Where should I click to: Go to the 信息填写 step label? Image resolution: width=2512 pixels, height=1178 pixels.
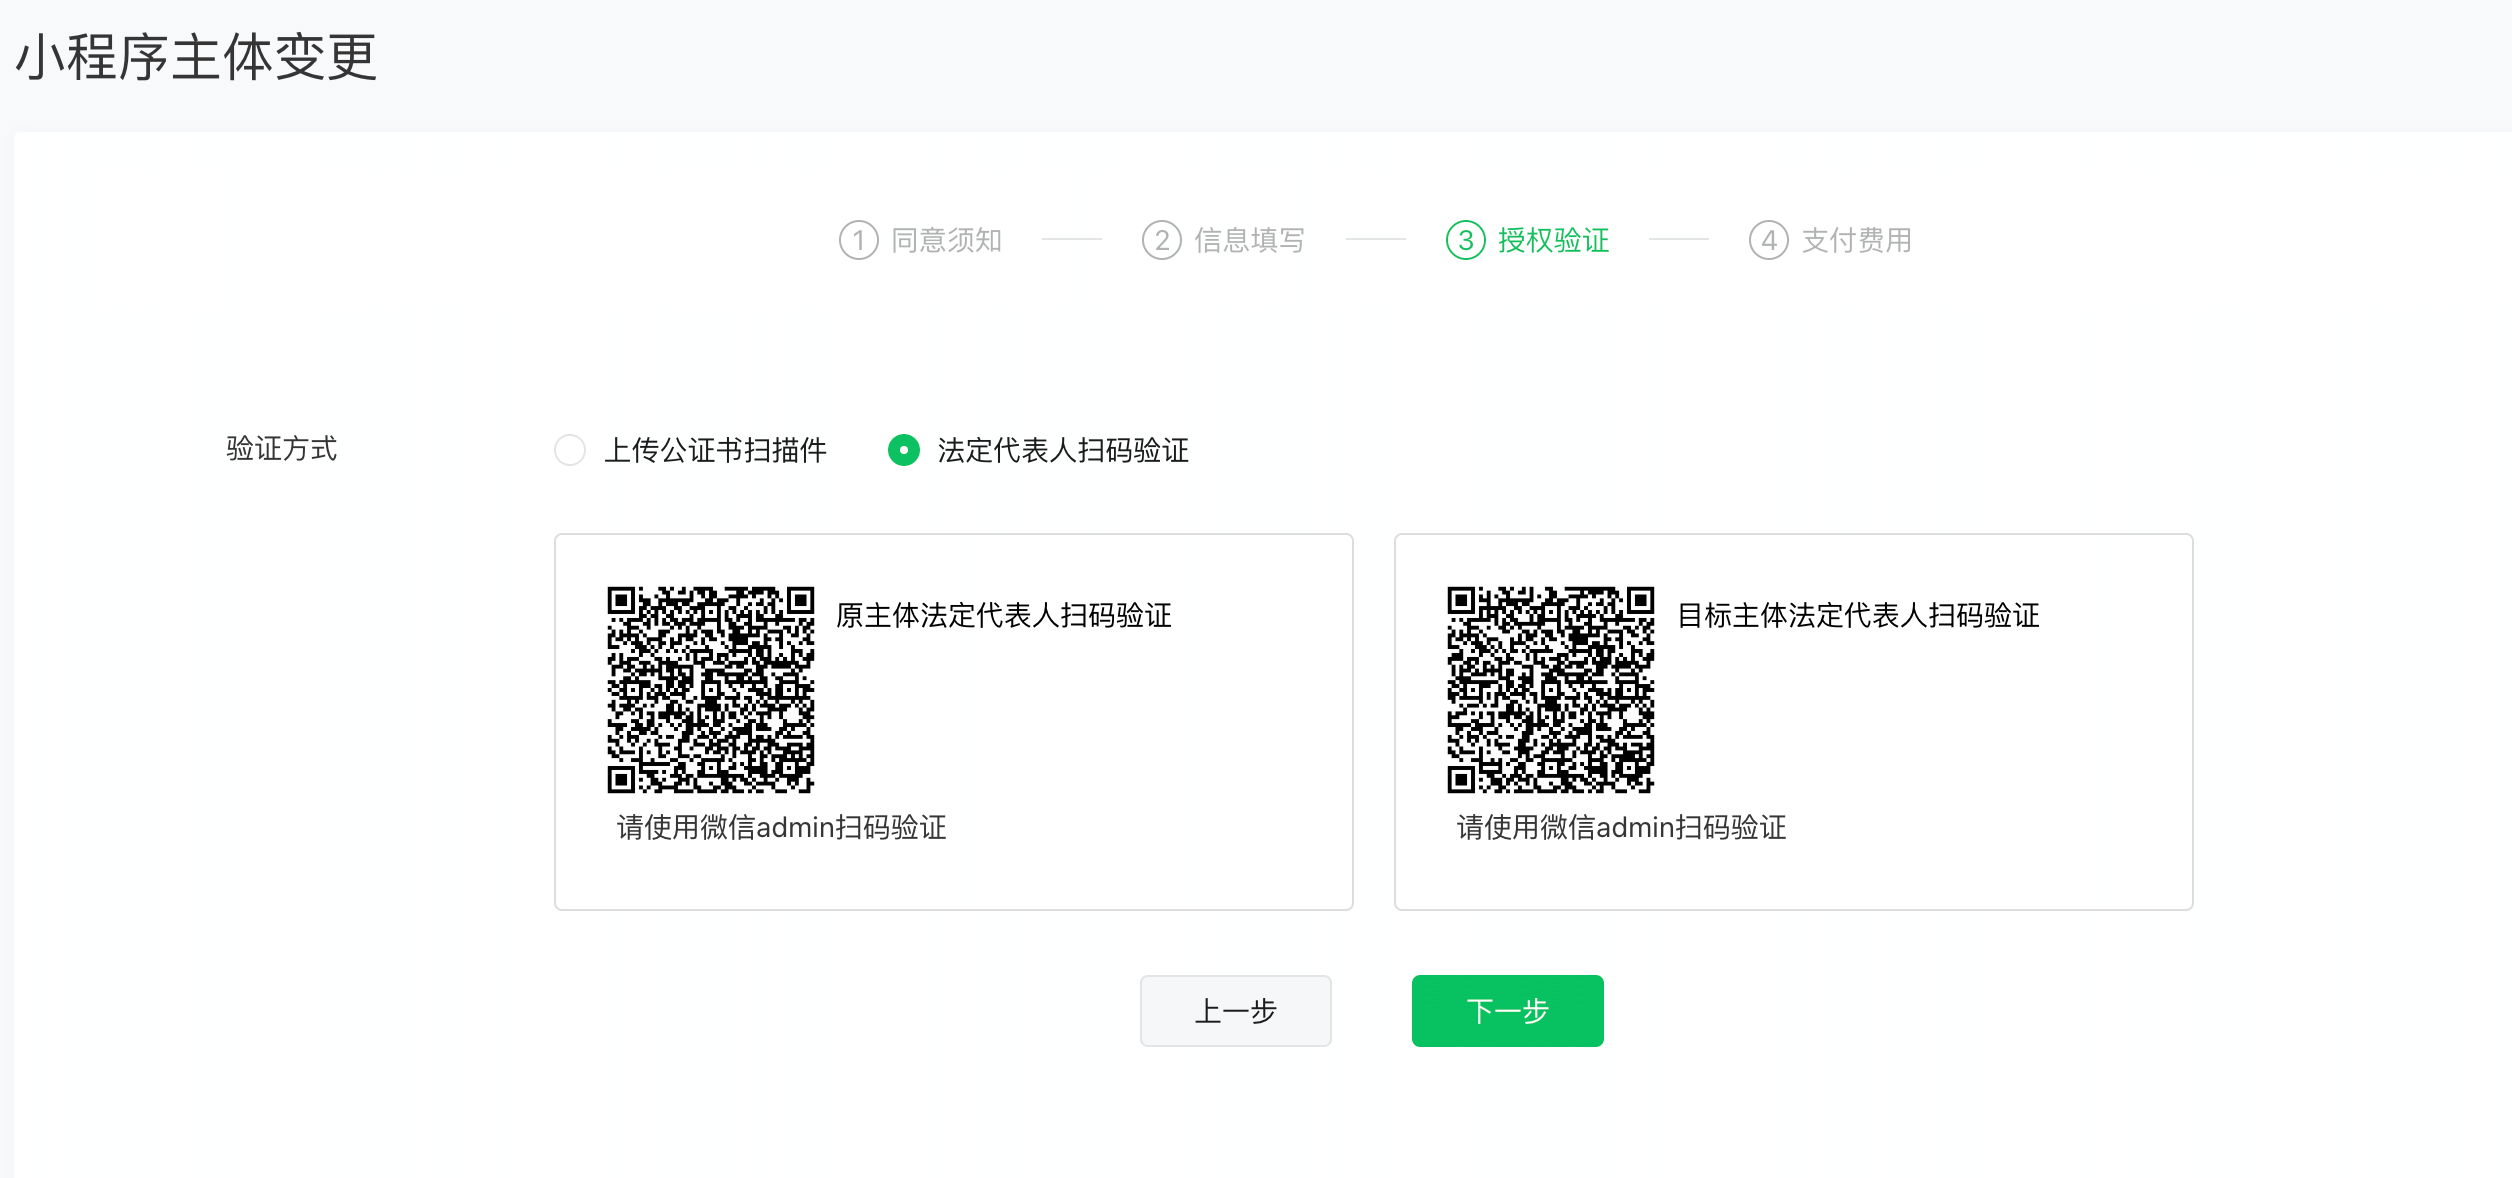click(x=1249, y=240)
